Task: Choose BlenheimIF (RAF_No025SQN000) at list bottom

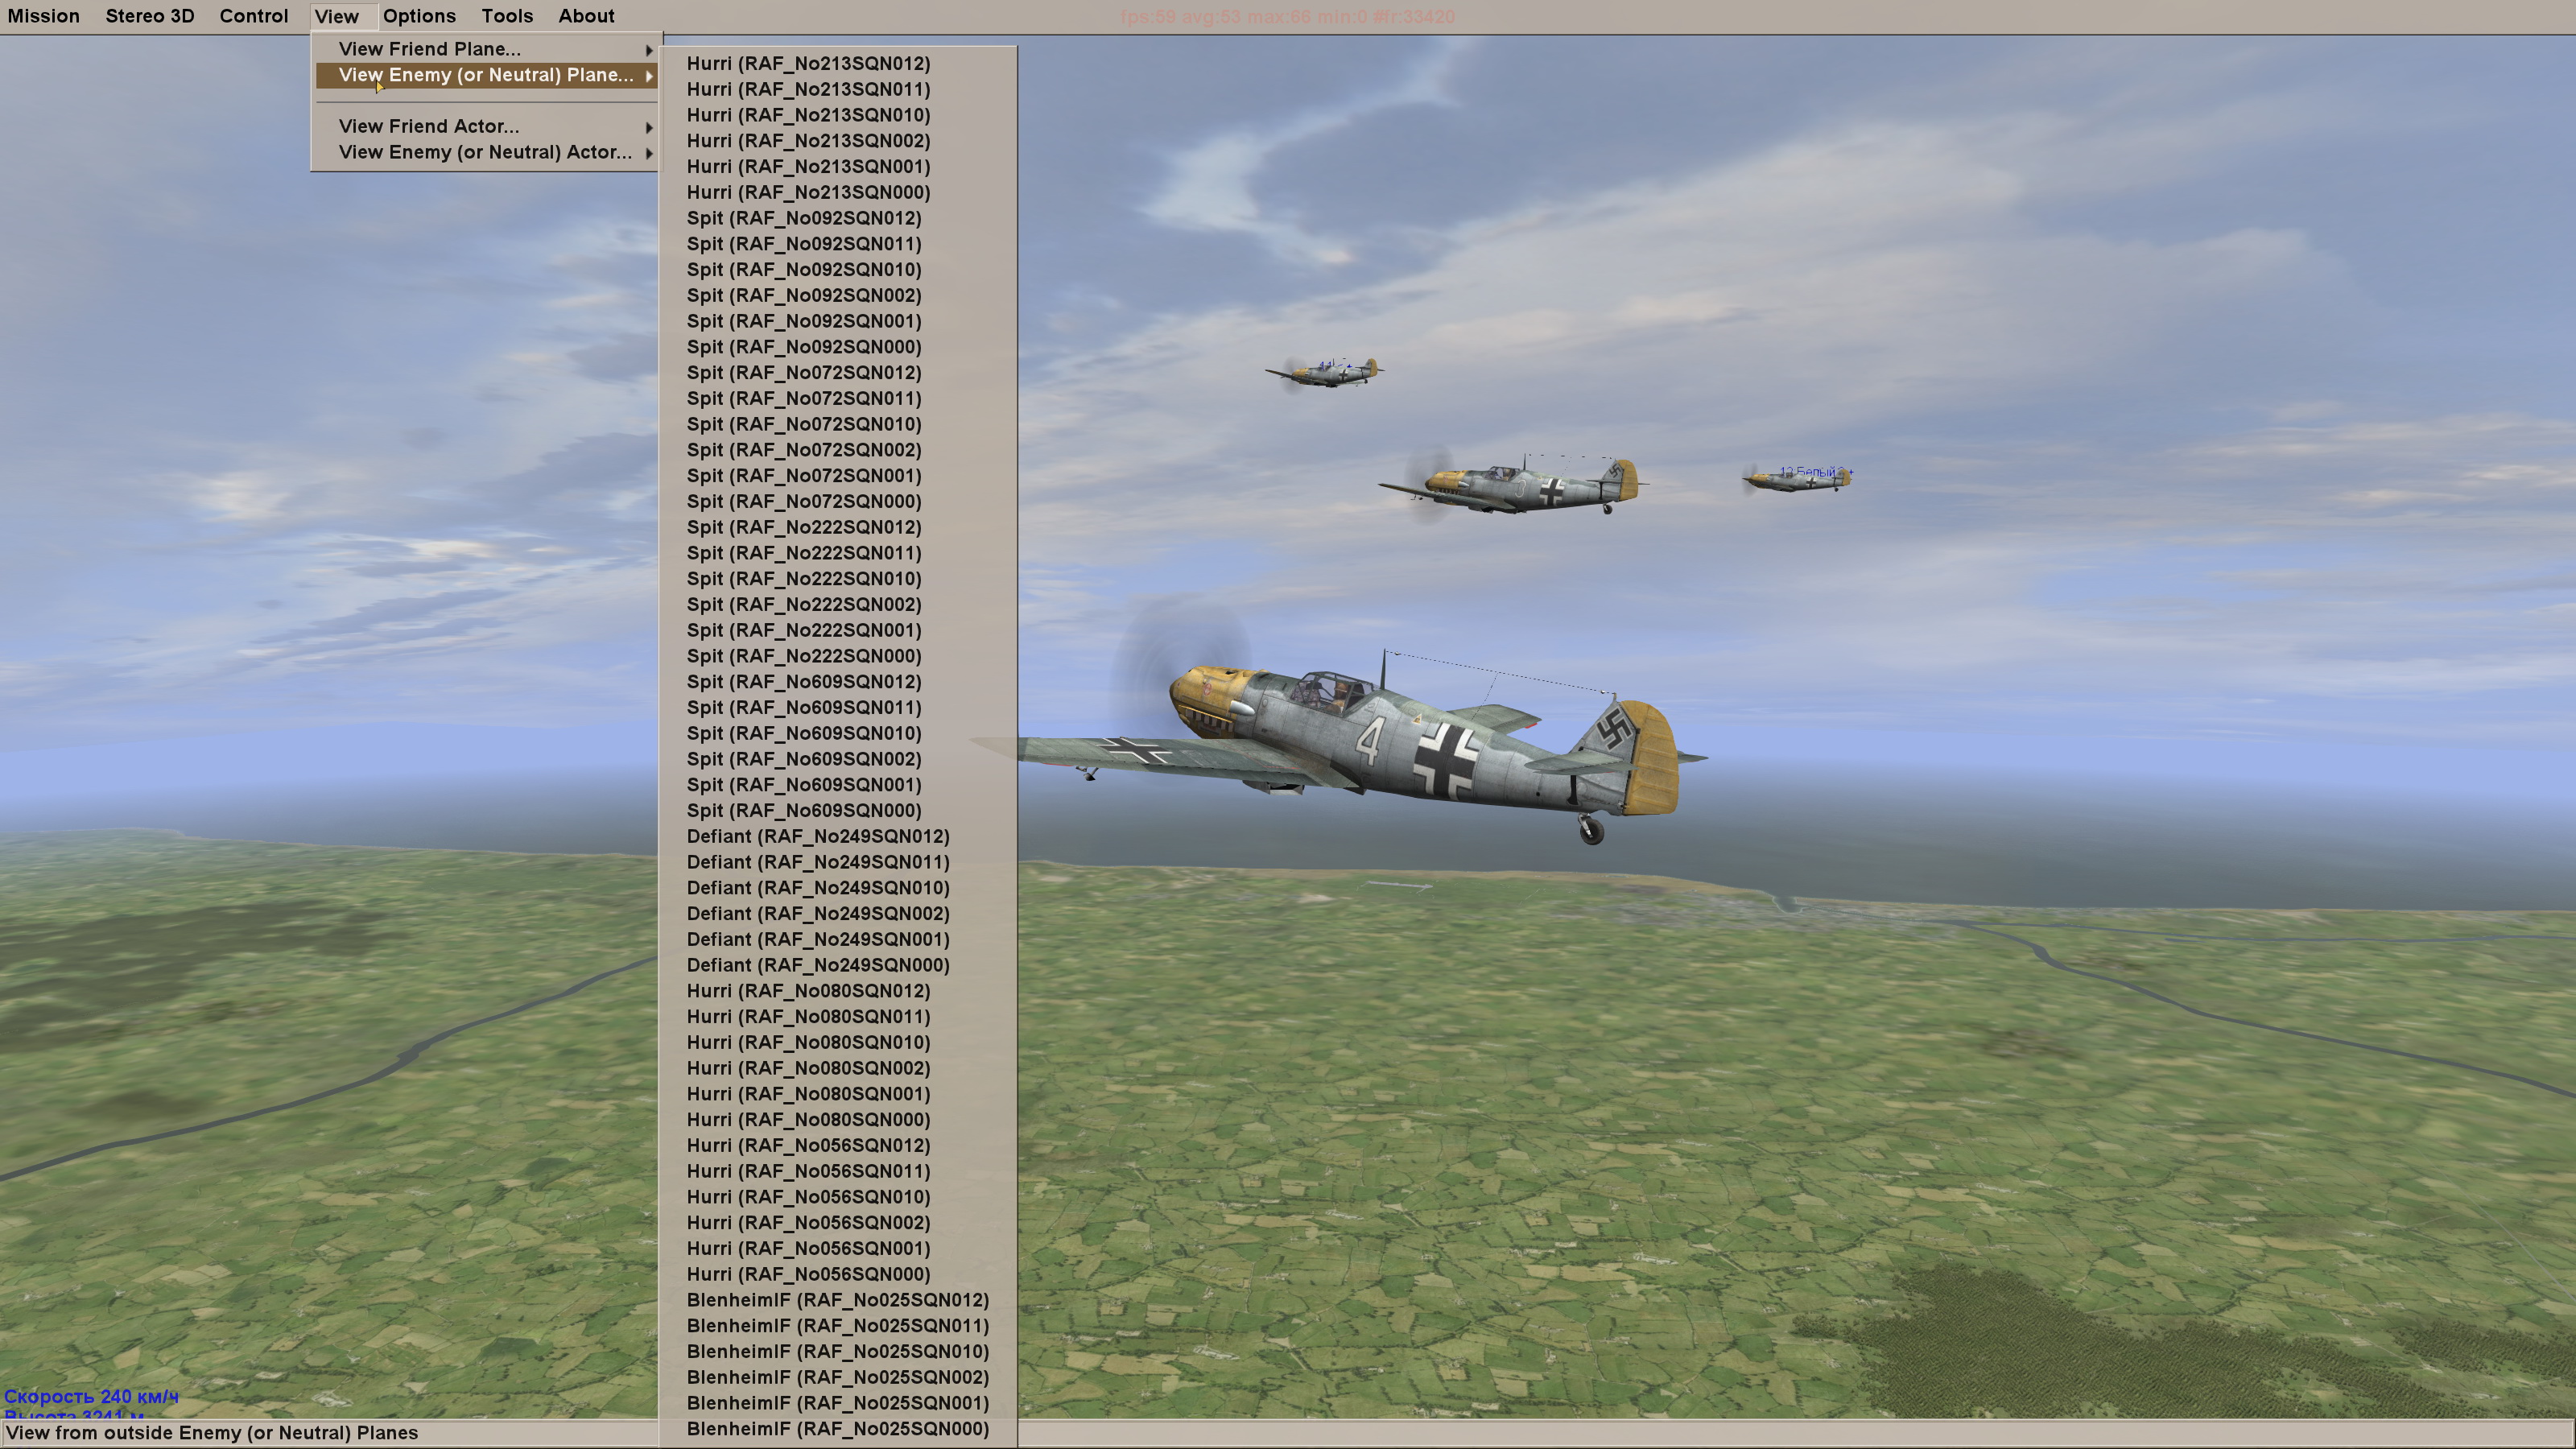Action: (x=837, y=1429)
